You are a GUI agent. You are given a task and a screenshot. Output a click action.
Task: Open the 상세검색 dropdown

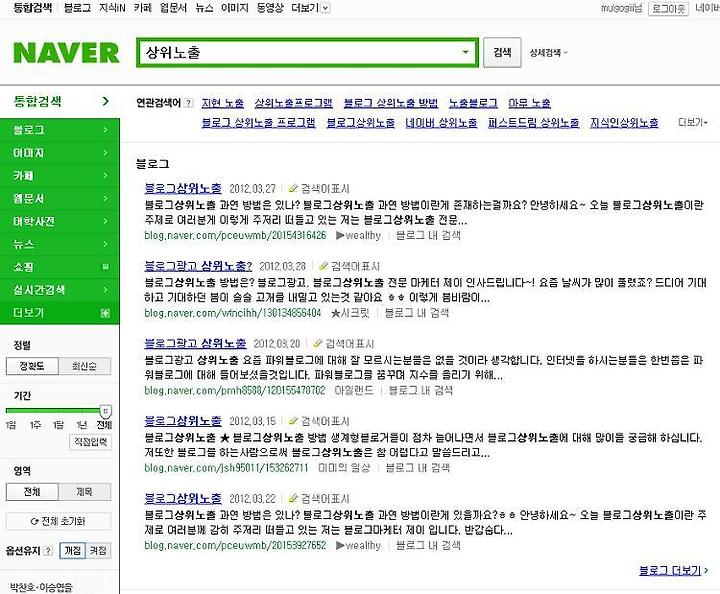[x=548, y=53]
